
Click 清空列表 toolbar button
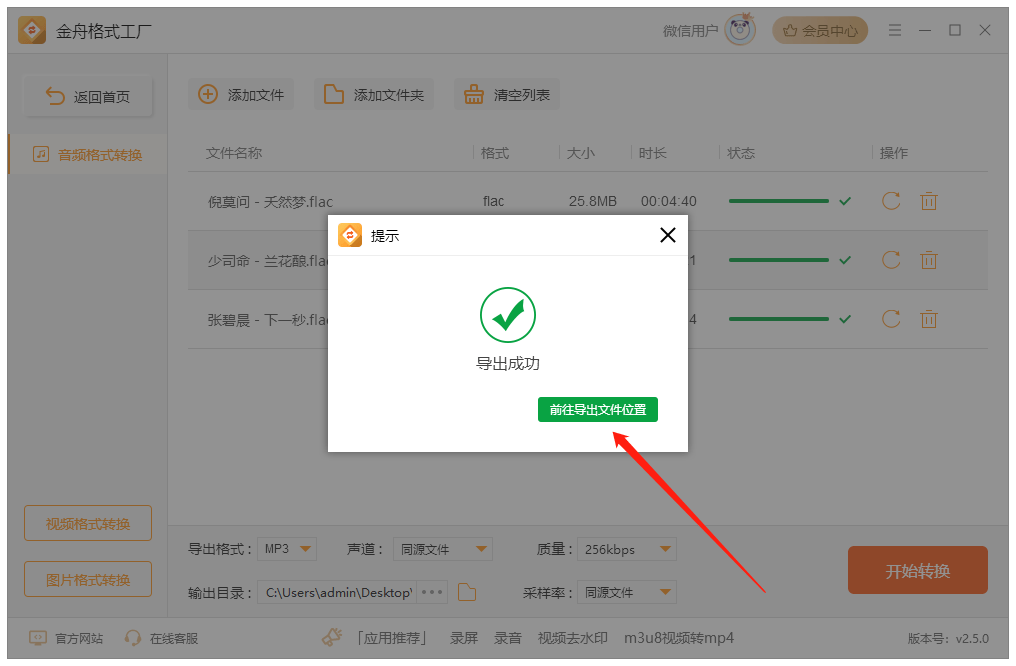point(507,95)
